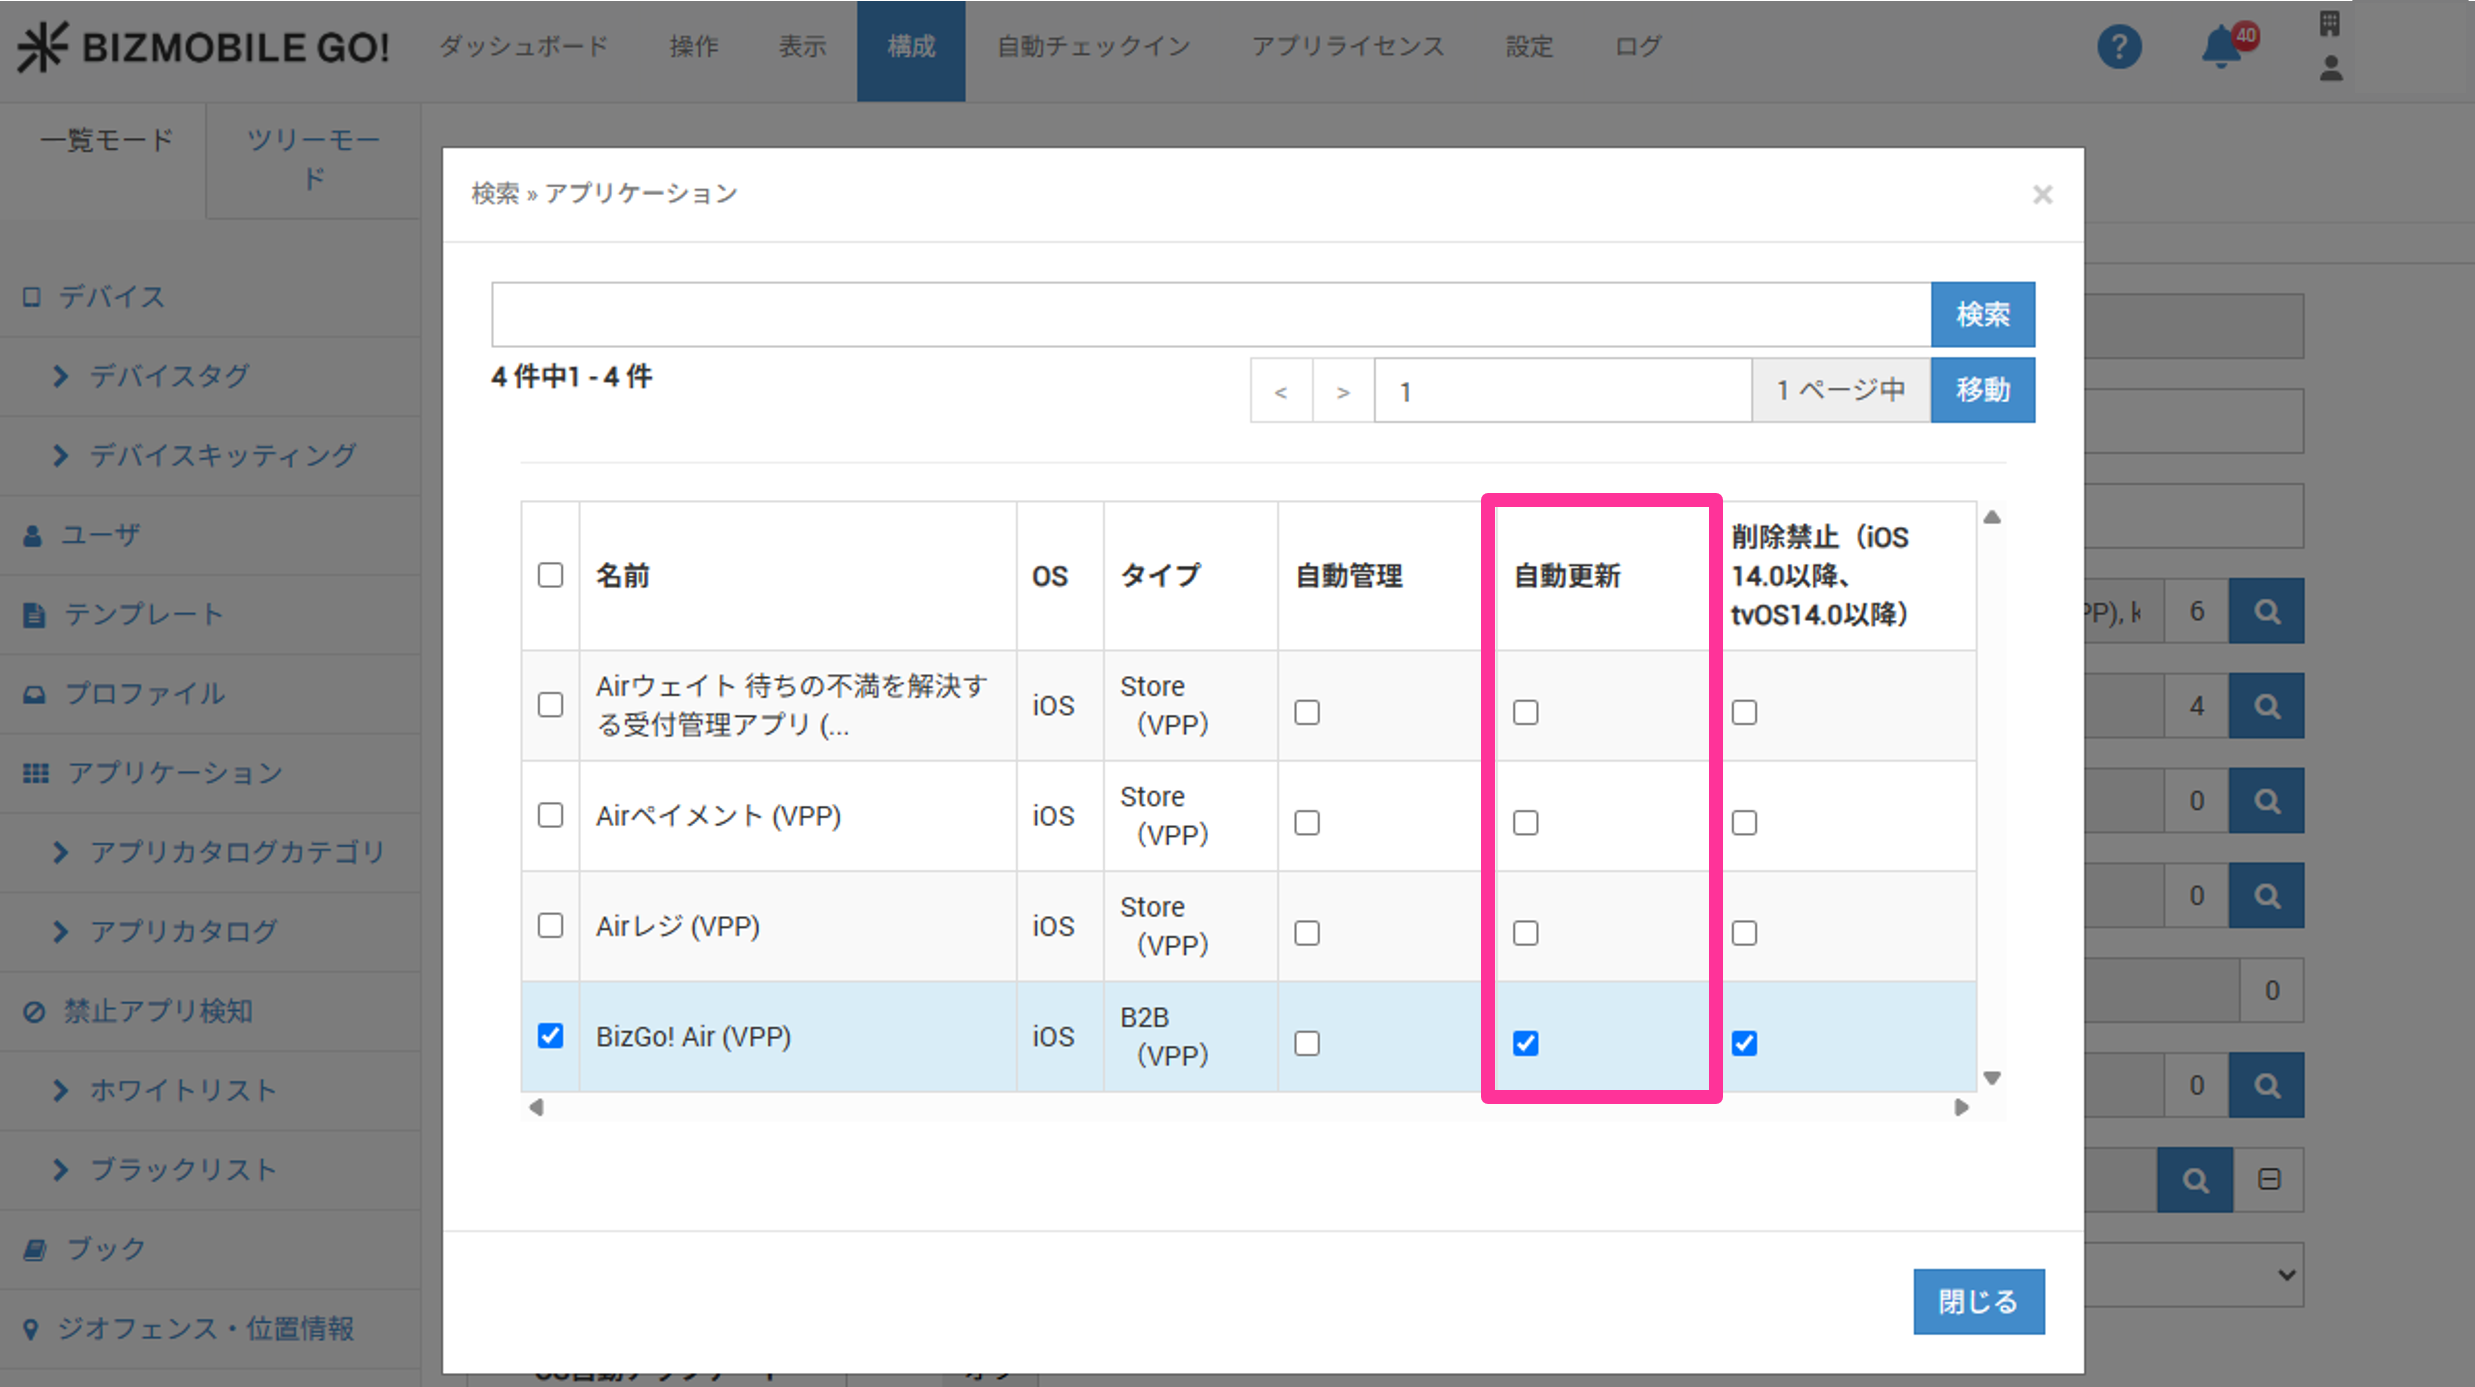The width and height of the screenshot is (2475, 1387).
Task: Switch to the ツリーモード tab
Action: [x=313, y=159]
